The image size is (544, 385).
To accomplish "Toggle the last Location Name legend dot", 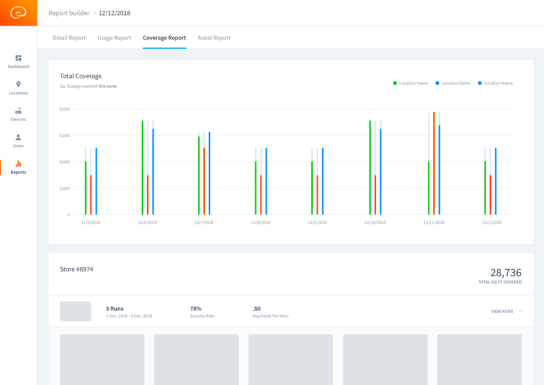I will click(x=480, y=83).
